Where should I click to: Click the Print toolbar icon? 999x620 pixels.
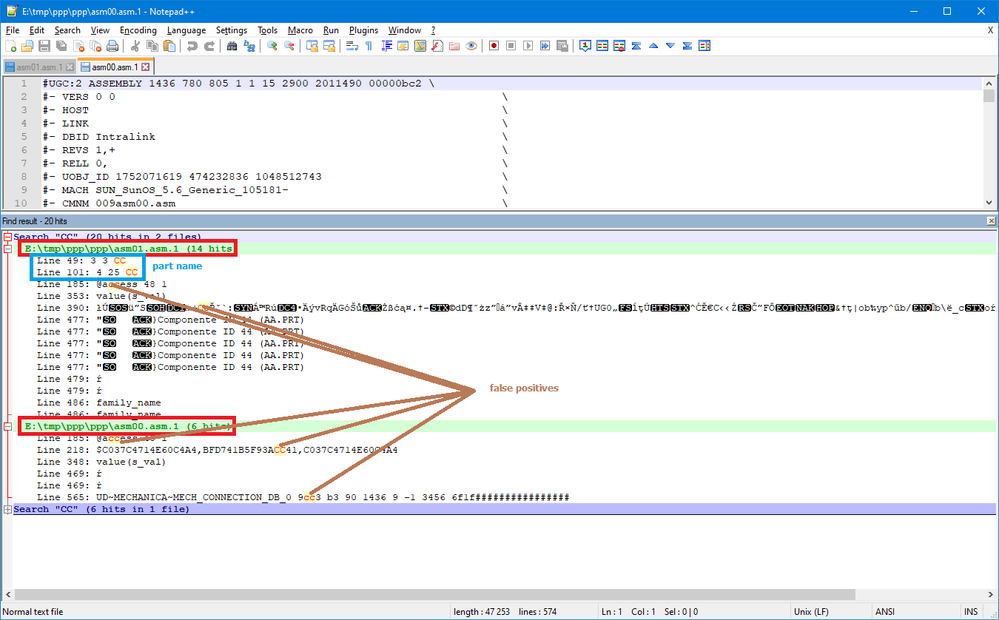113,46
